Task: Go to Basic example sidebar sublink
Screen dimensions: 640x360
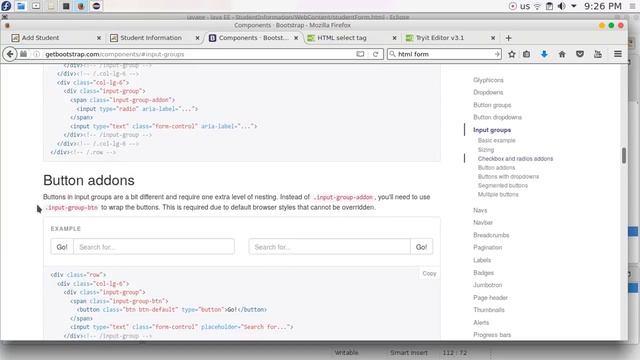Action: tap(497, 140)
